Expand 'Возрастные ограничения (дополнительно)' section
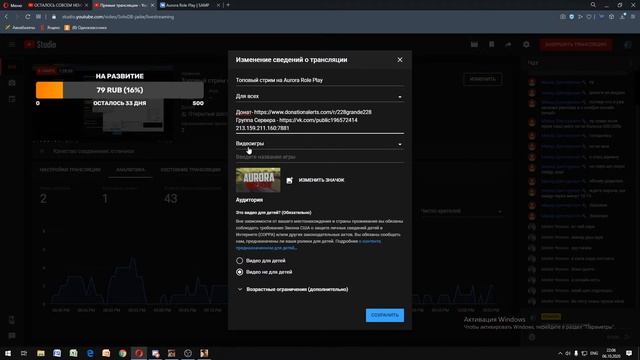The height and width of the screenshot is (360, 640). point(292,289)
